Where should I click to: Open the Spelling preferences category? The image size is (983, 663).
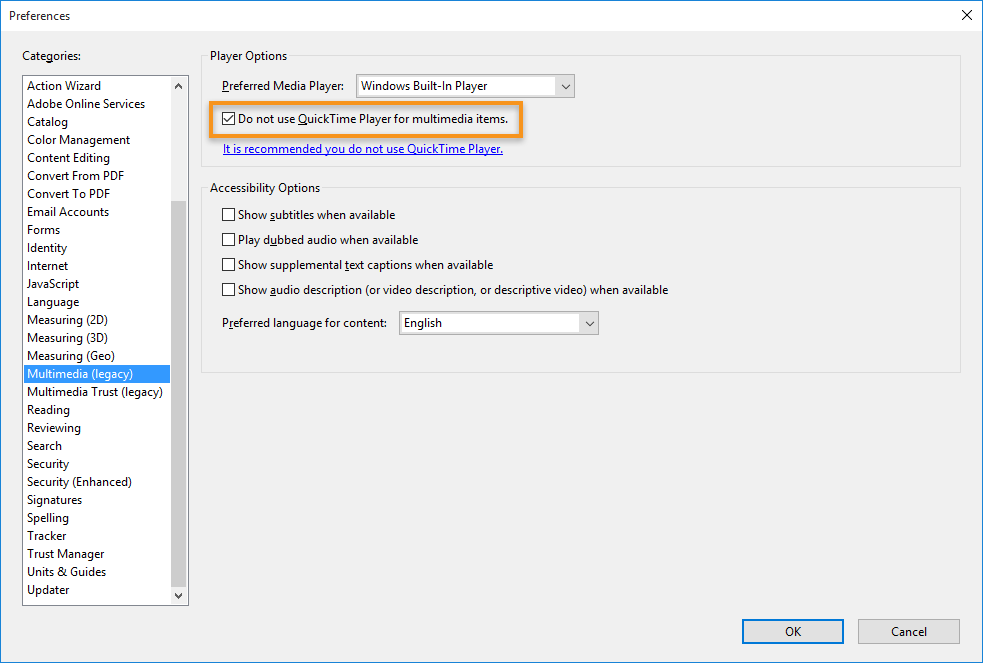coord(48,517)
